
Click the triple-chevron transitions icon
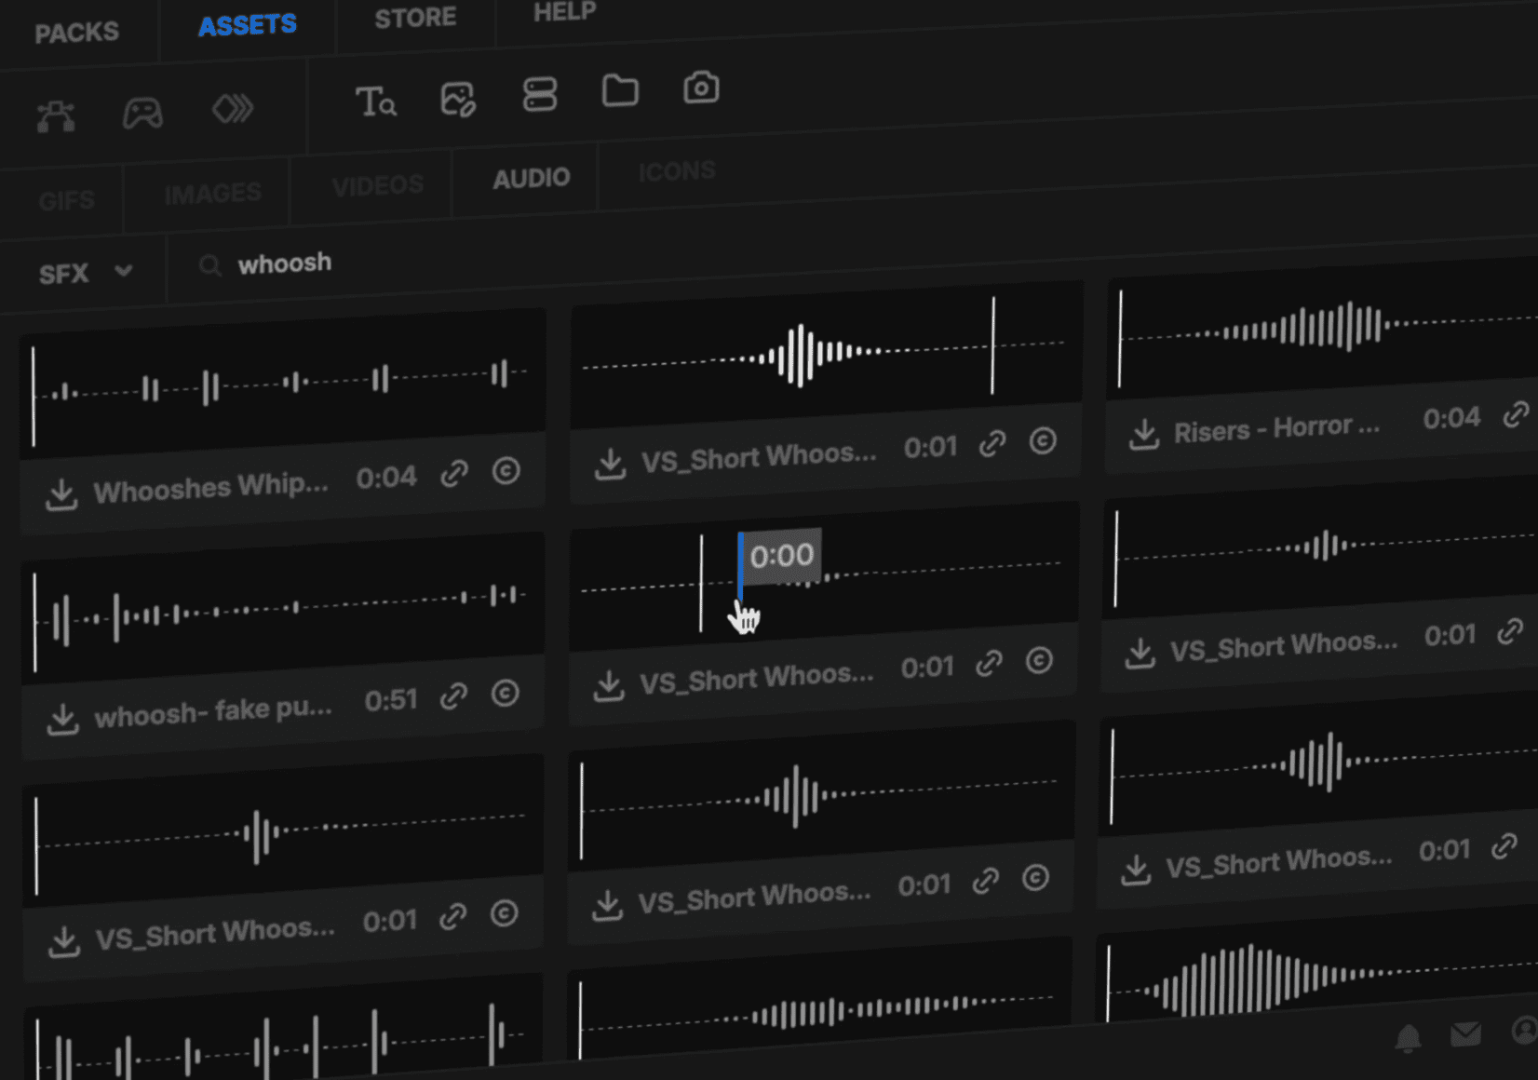(x=233, y=108)
